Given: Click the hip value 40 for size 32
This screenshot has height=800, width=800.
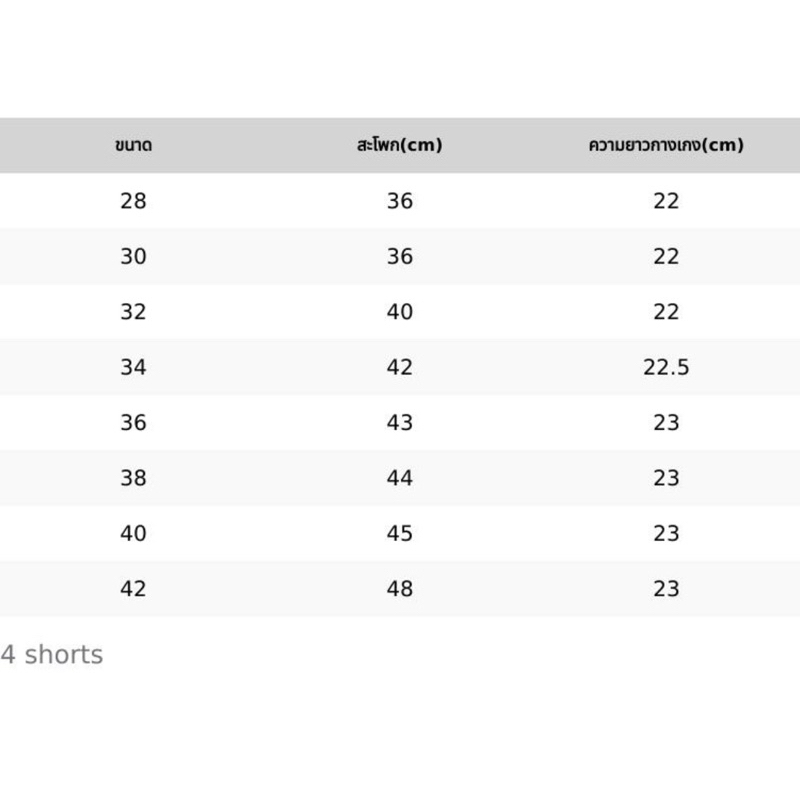Looking at the screenshot, I should (399, 312).
